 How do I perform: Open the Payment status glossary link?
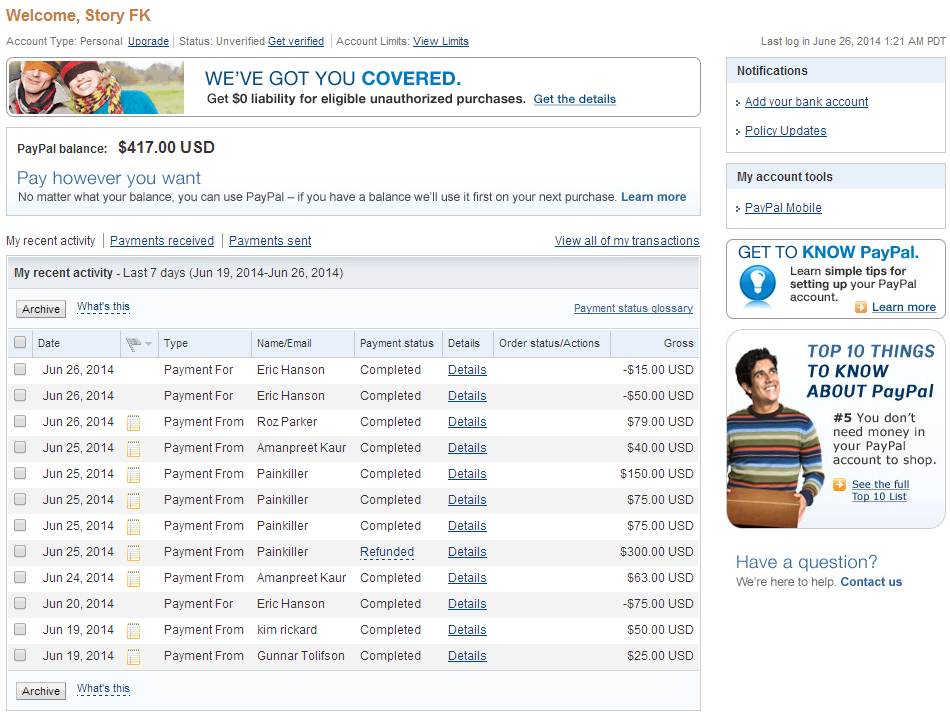tap(633, 308)
